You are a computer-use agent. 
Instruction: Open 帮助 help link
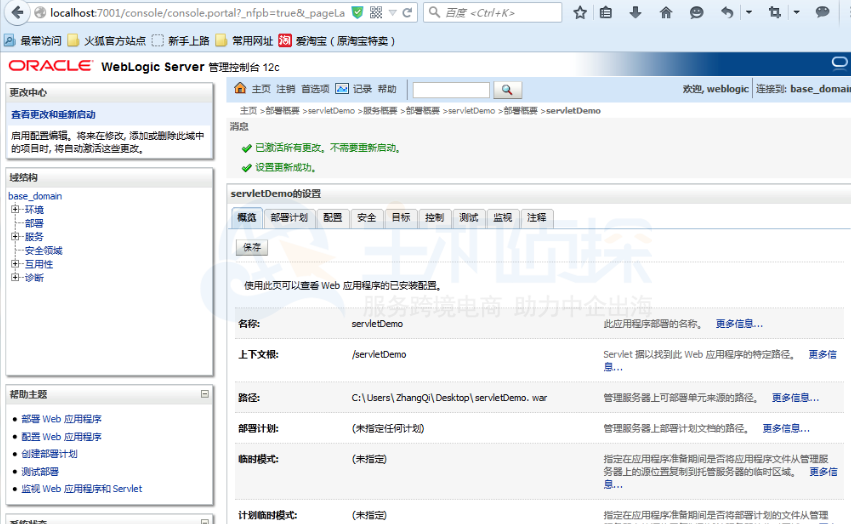pos(387,89)
